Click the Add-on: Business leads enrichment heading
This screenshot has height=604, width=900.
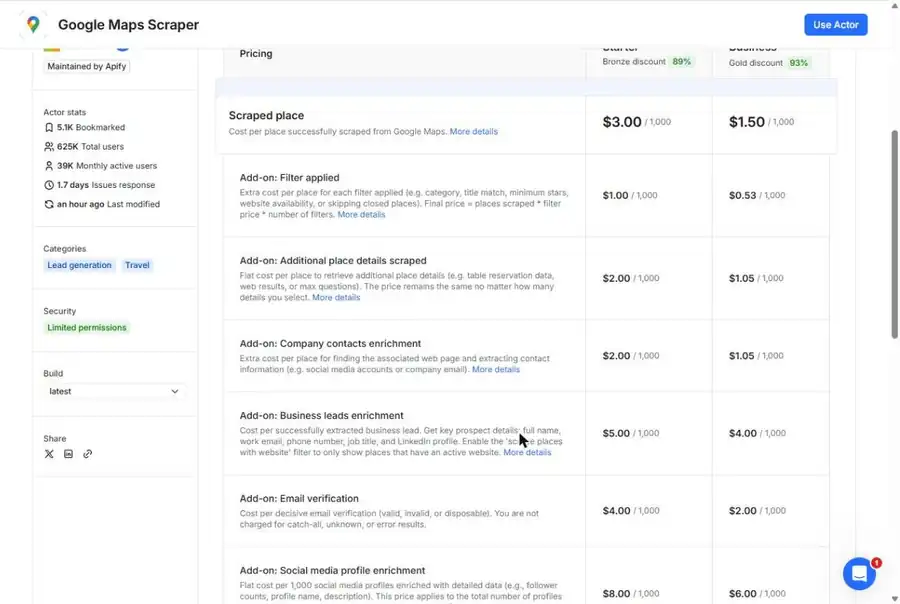[x=321, y=416]
